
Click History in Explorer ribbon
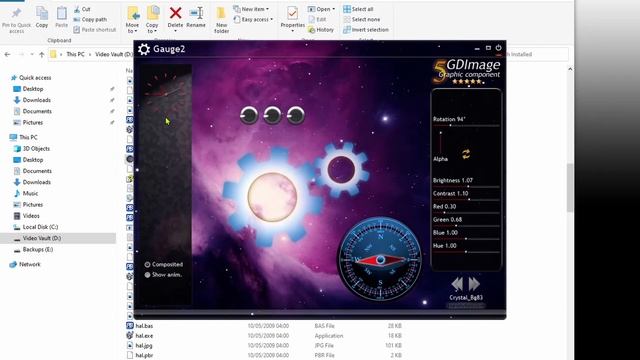(x=321, y=29)
